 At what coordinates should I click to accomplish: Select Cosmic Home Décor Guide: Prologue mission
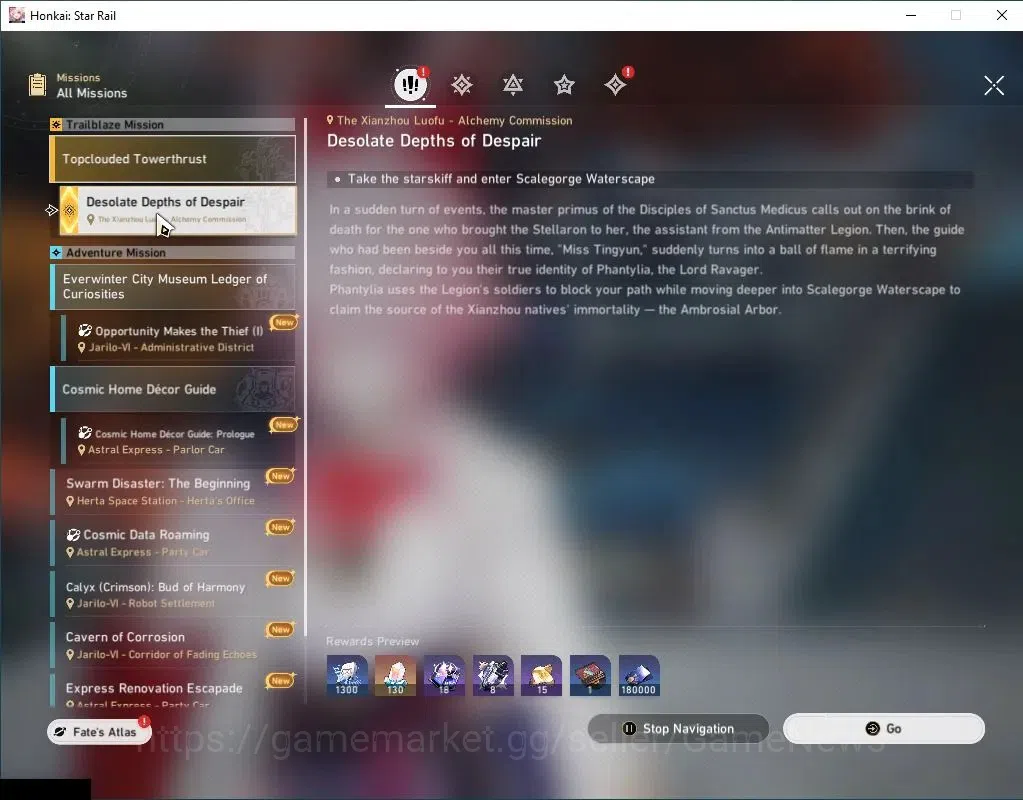coord(178,440)
